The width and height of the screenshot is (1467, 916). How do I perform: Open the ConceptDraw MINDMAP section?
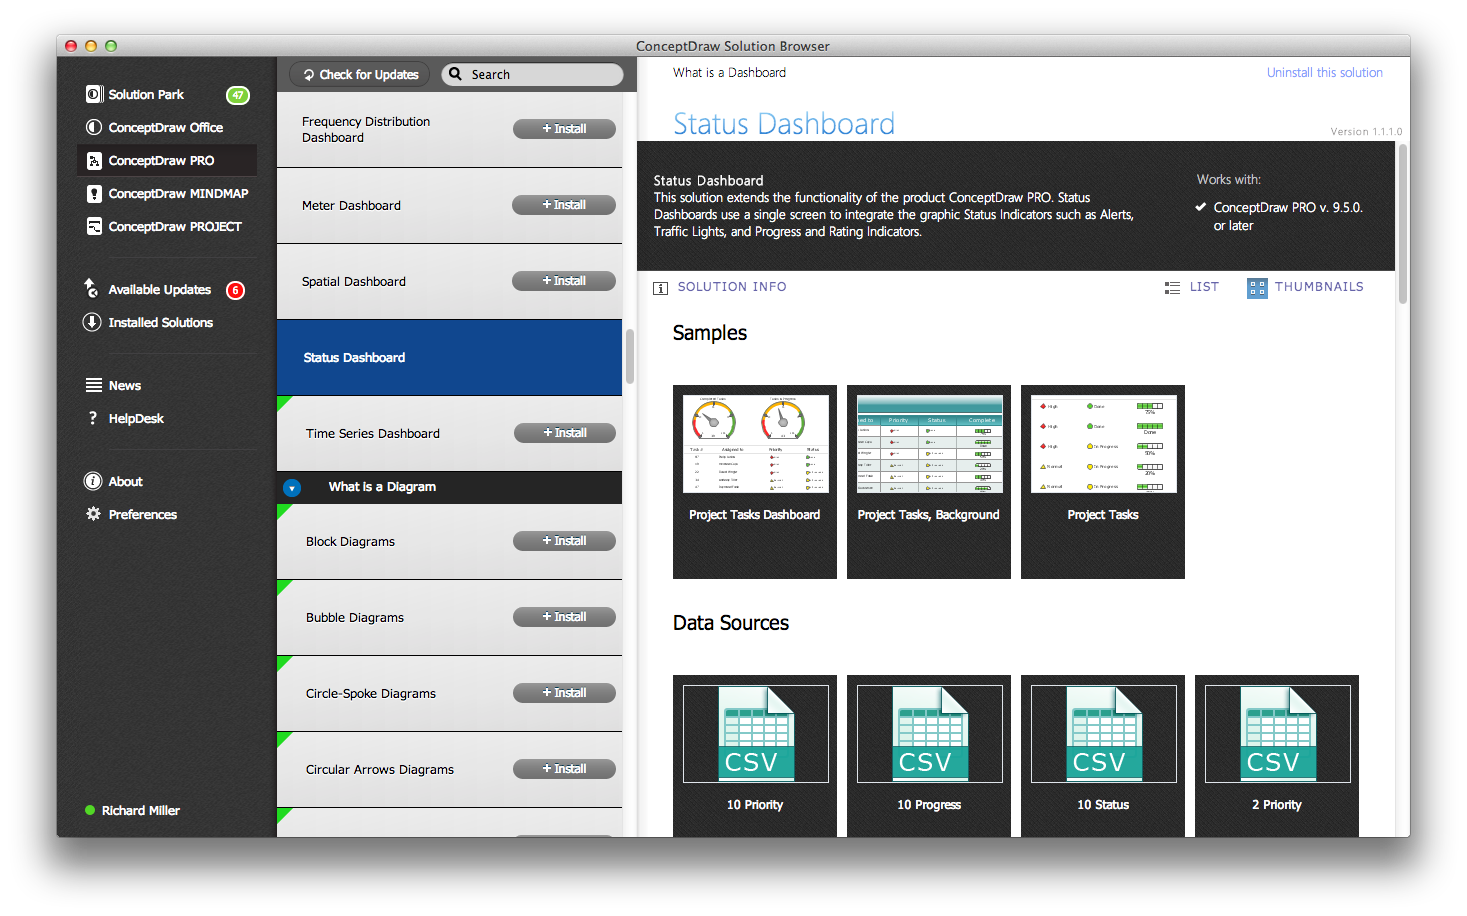[x=176, y=193]
